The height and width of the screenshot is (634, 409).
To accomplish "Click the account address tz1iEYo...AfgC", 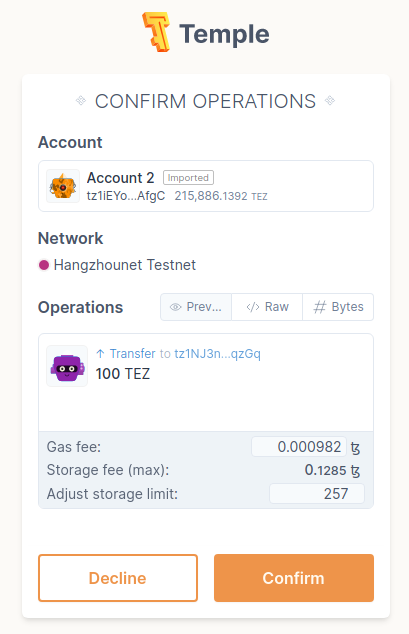I will (126, 196).
